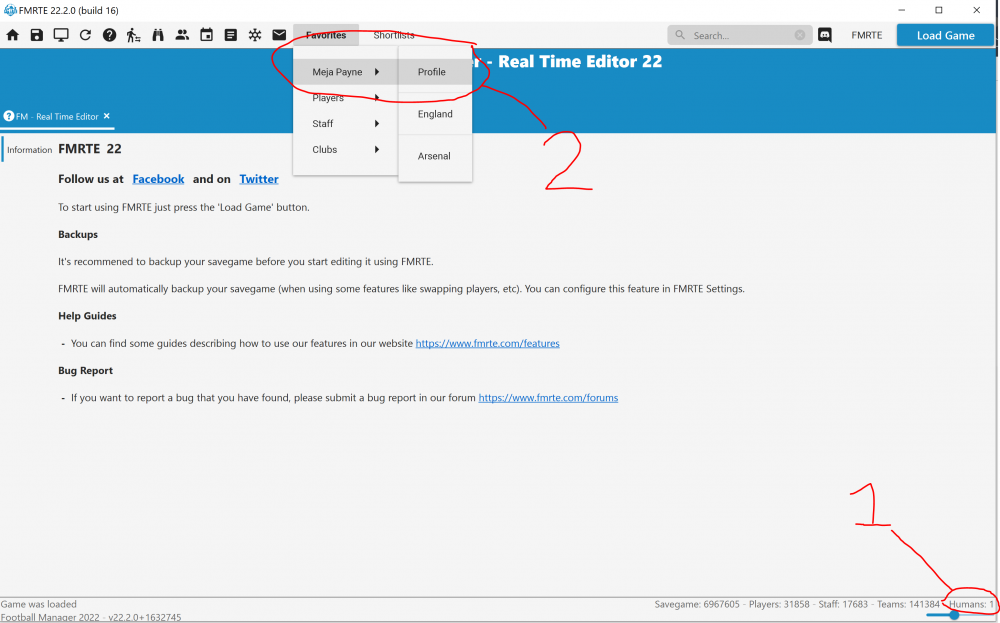Select Meja Payne in Favorites menu
This screenshot has height=623, width=1000.
coord(346,72)
